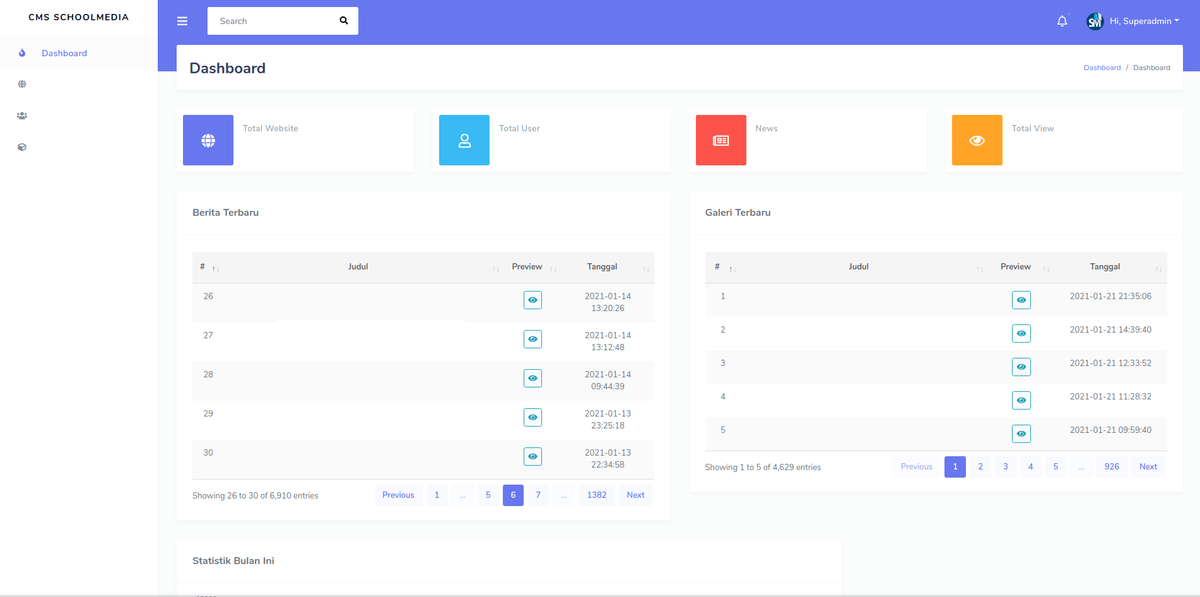The height and width of the screenshot is (597, 1200).
Task: Go to Berita page 1
Action: tap(436, 495)
